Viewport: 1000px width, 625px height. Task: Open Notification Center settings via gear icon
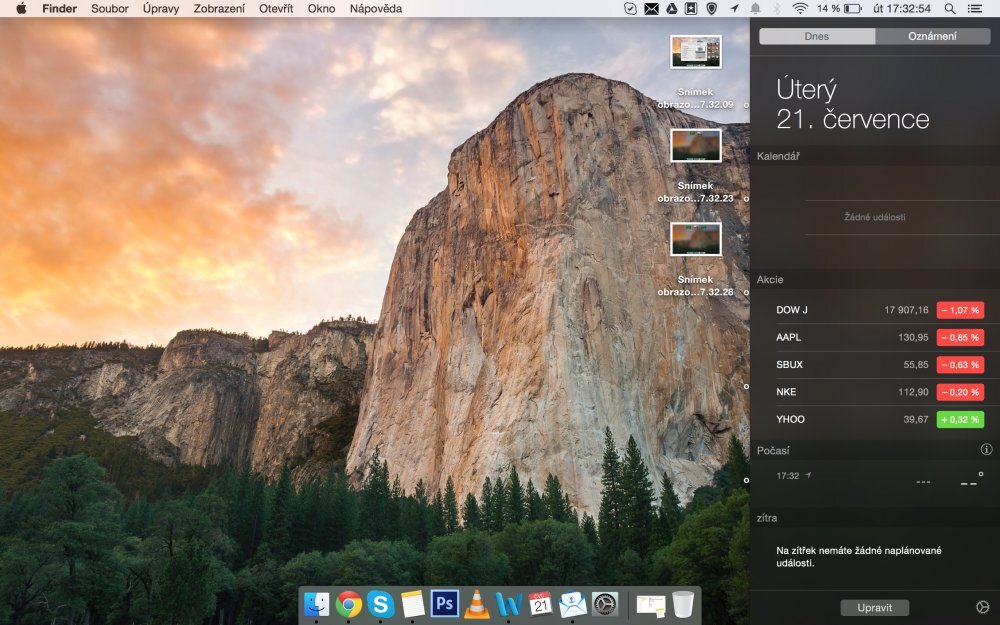point(984,607)
